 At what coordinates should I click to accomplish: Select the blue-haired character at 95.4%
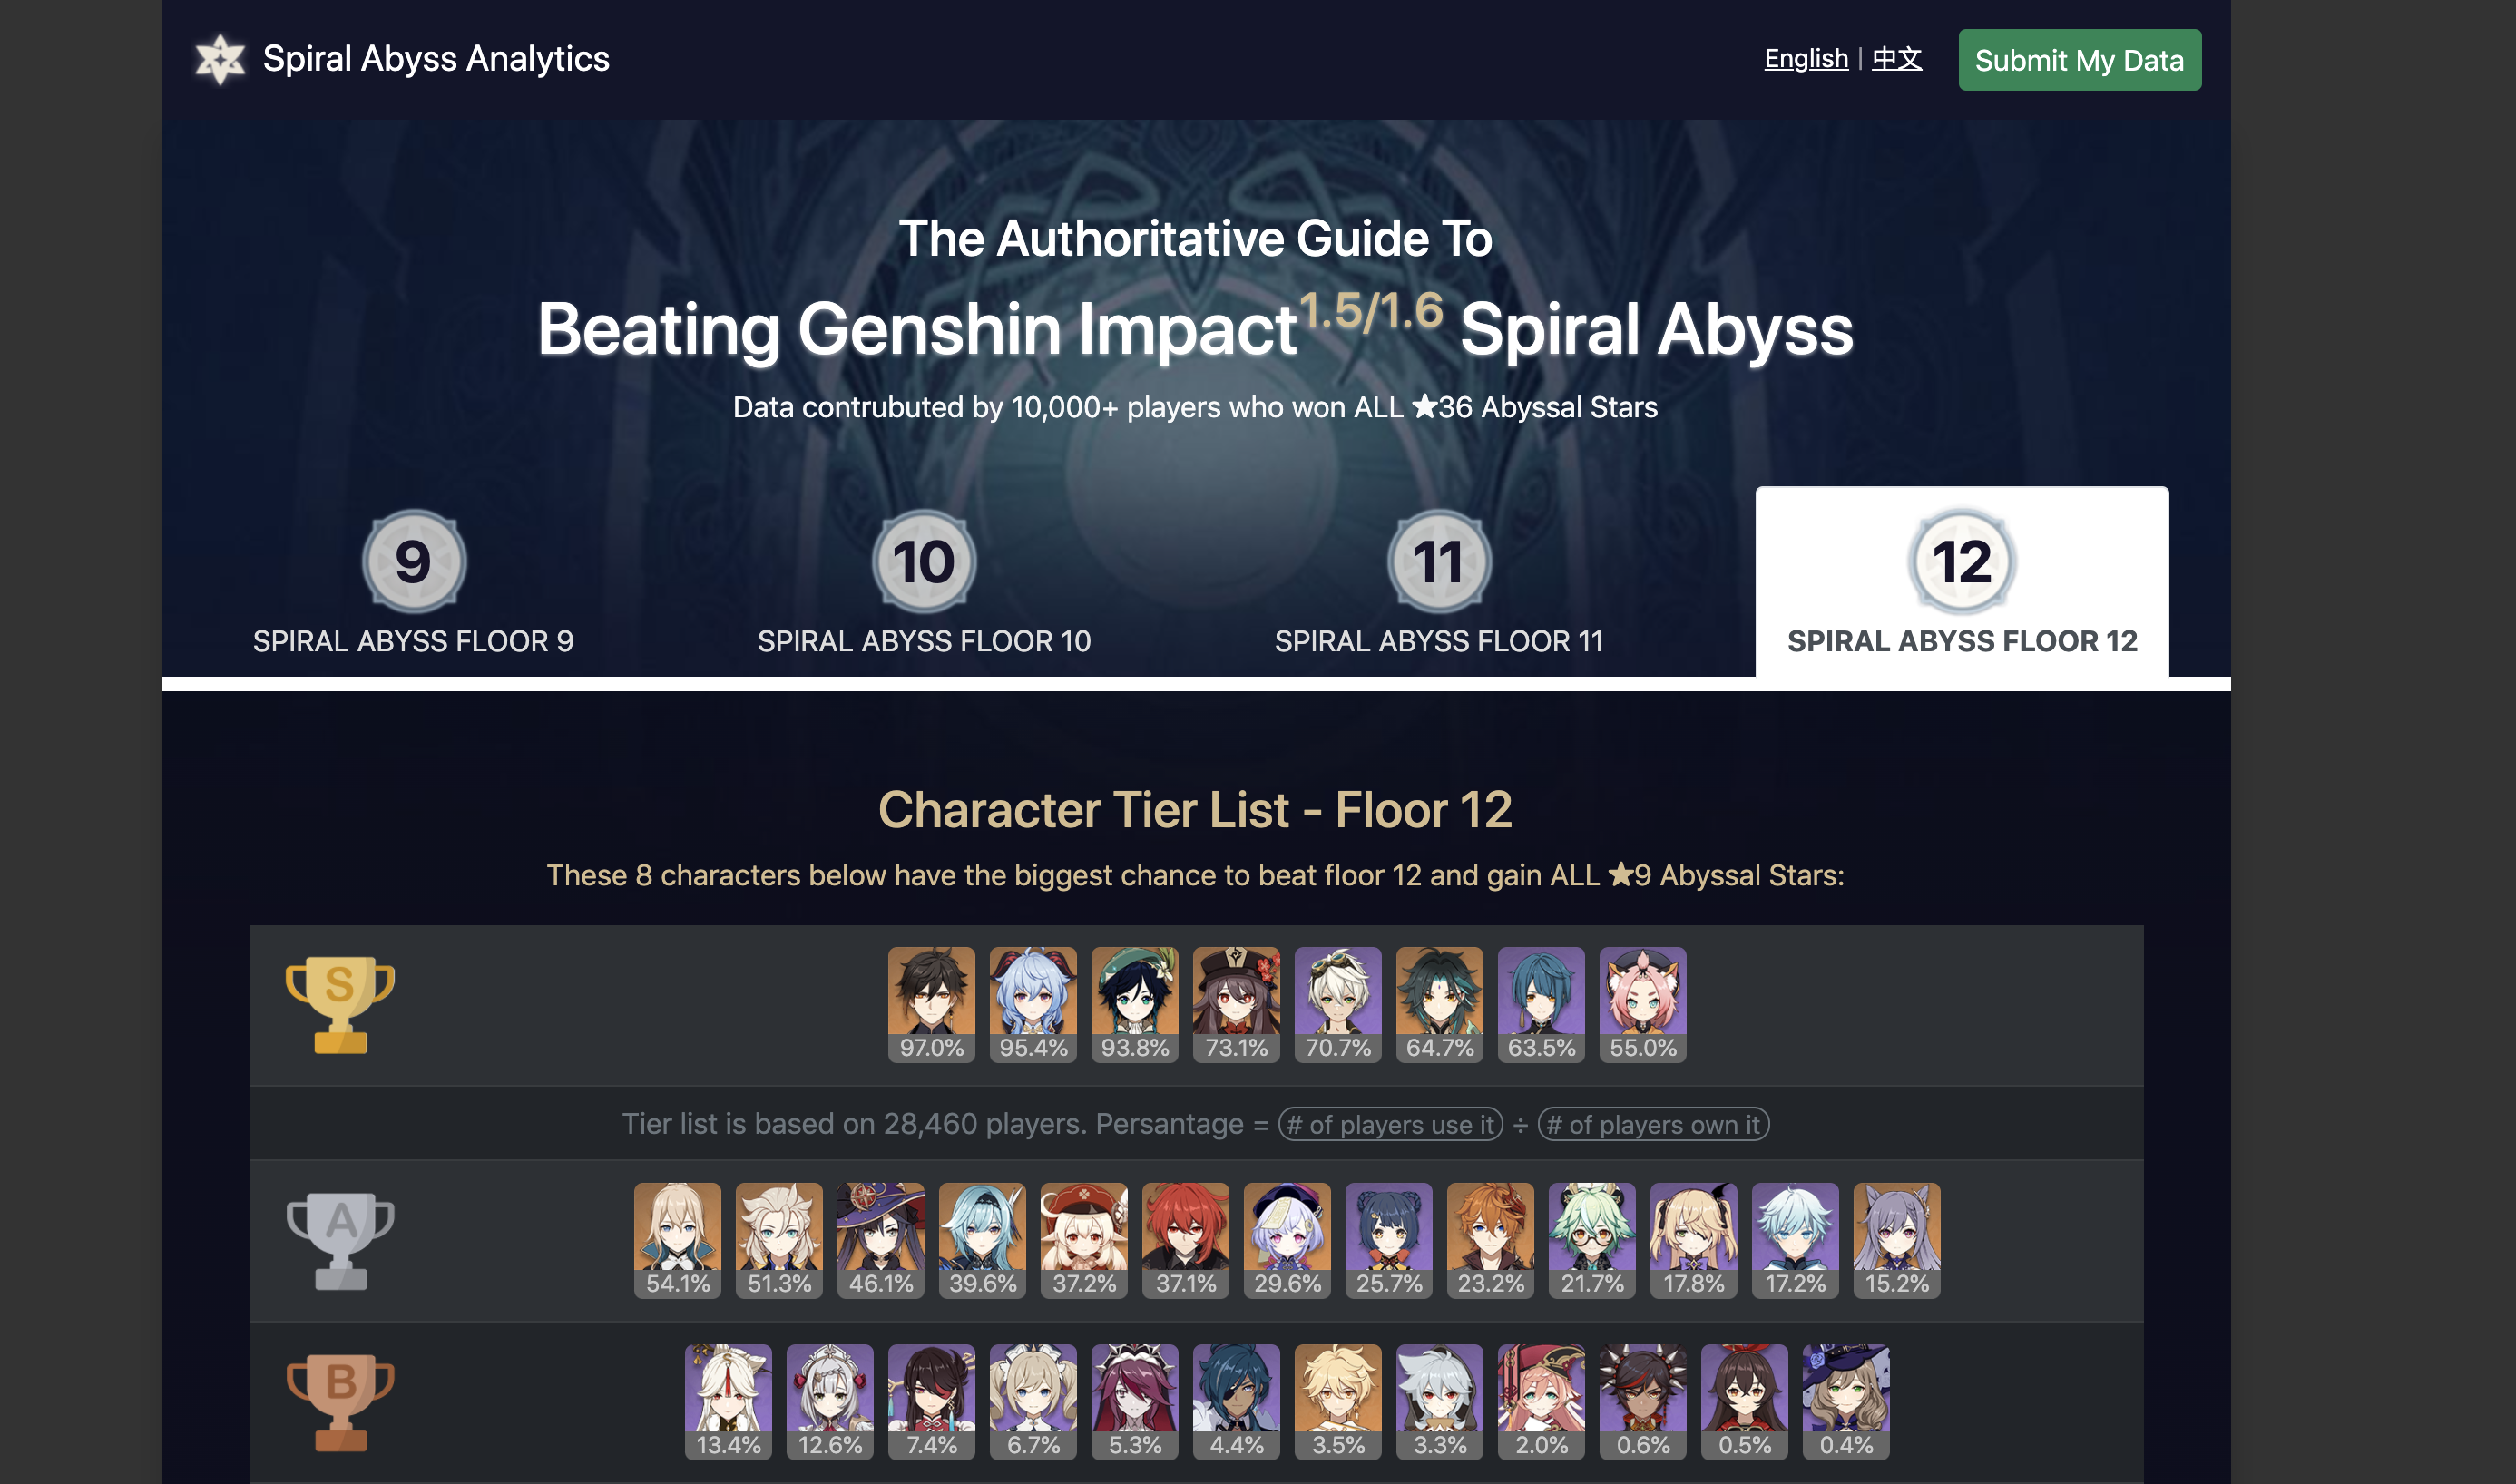(x=1033, y=1005)
